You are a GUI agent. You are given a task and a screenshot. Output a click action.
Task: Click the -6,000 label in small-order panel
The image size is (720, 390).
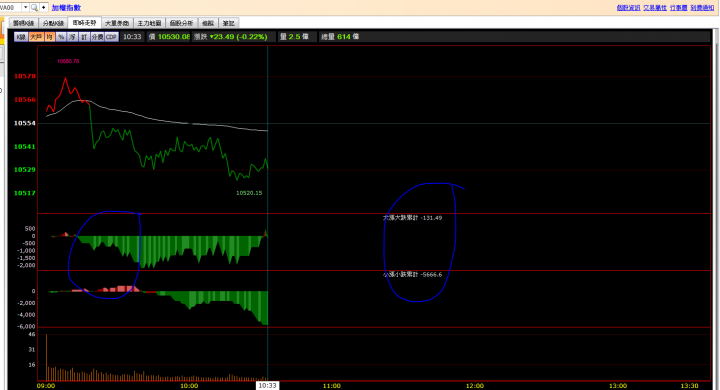point(27,327)
